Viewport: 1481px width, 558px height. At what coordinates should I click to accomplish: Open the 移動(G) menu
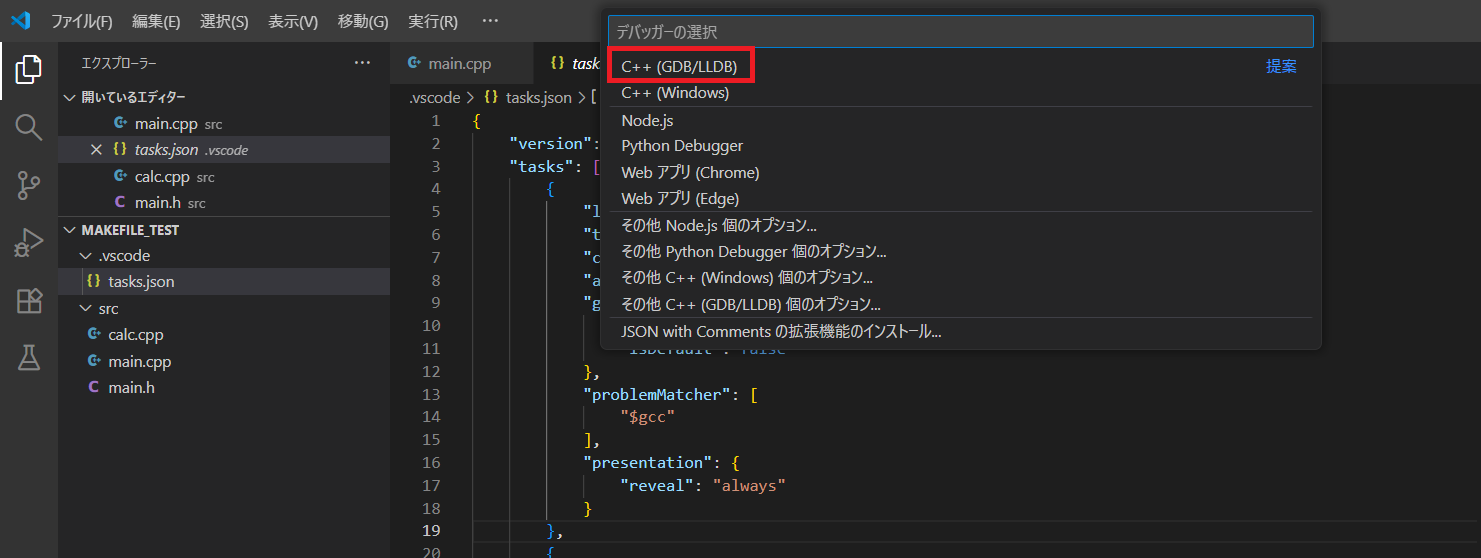pos(363,21)
